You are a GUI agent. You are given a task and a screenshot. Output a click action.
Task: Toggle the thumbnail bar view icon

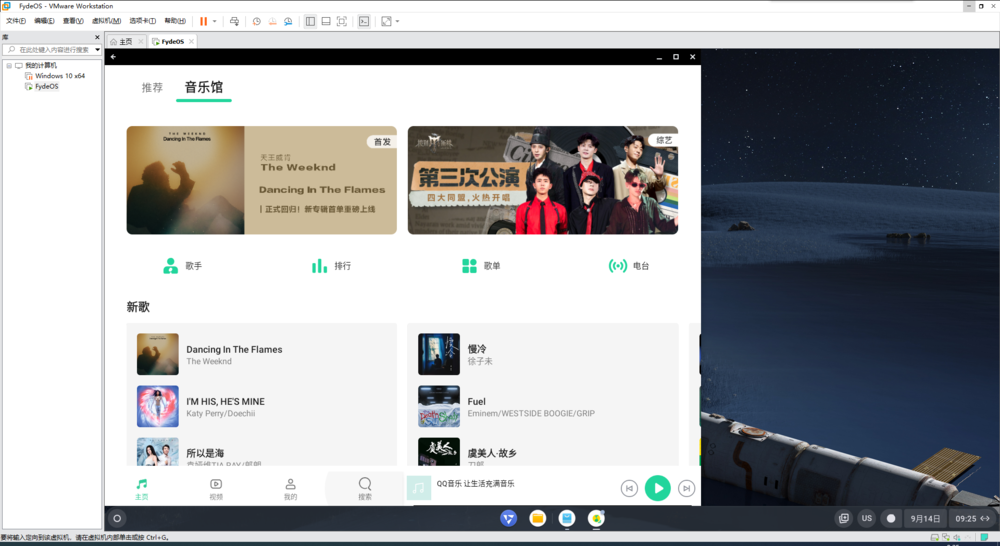point(326,21)
